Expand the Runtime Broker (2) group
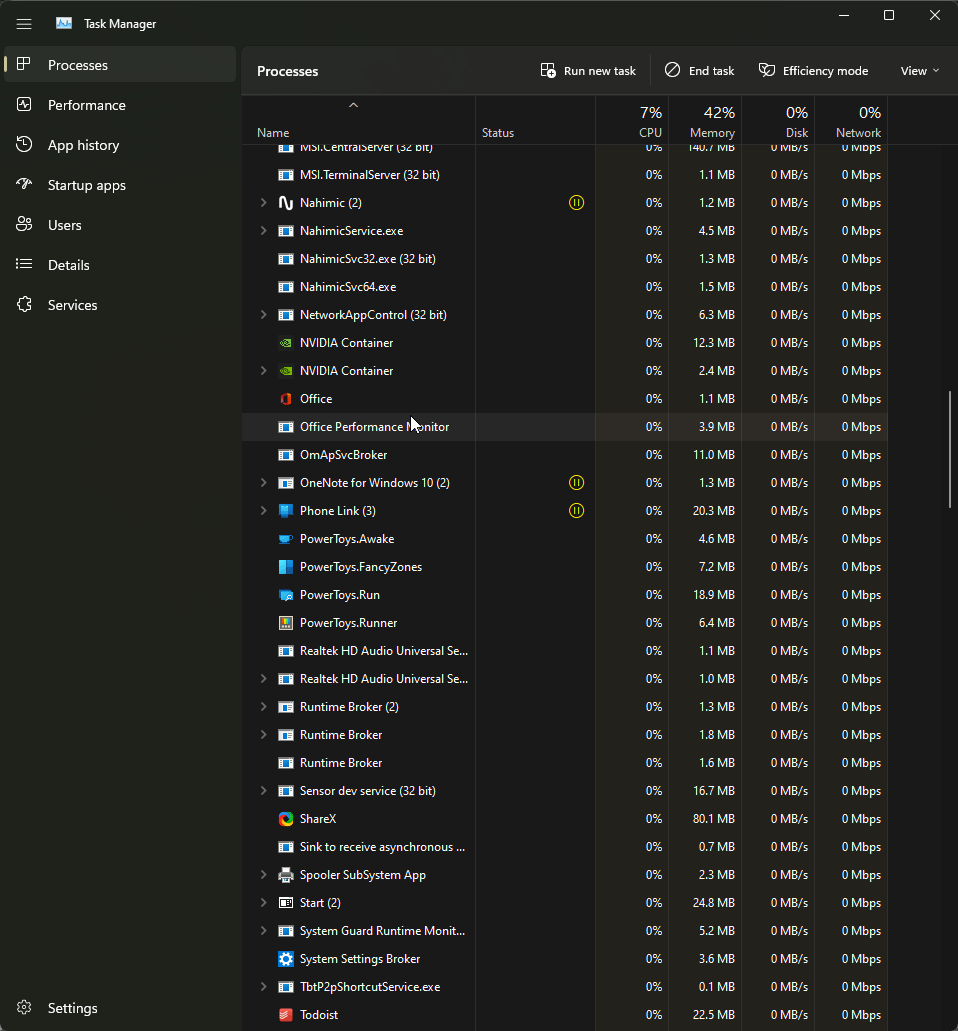The width and height of the screenshot is (958, 1031). pyautogui.click(x=264, y=707)
